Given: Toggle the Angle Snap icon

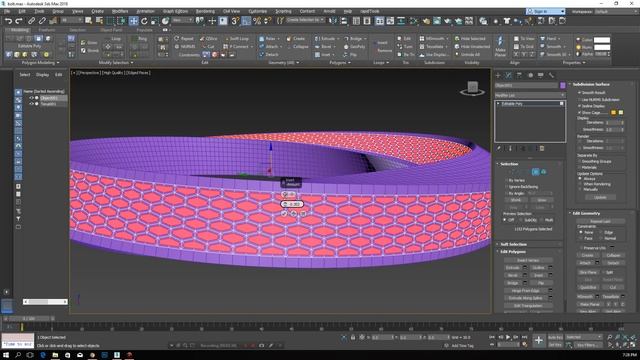Looking at the screenshot, I should coord(246,20).
